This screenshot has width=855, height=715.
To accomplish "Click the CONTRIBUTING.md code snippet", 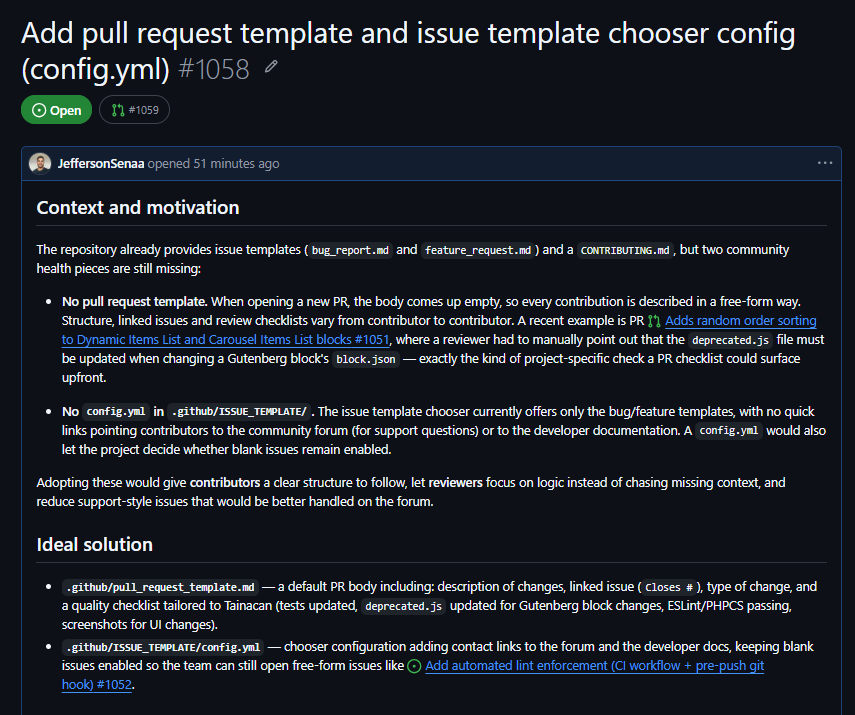I will pyautogui.click(x=625, y=250).
